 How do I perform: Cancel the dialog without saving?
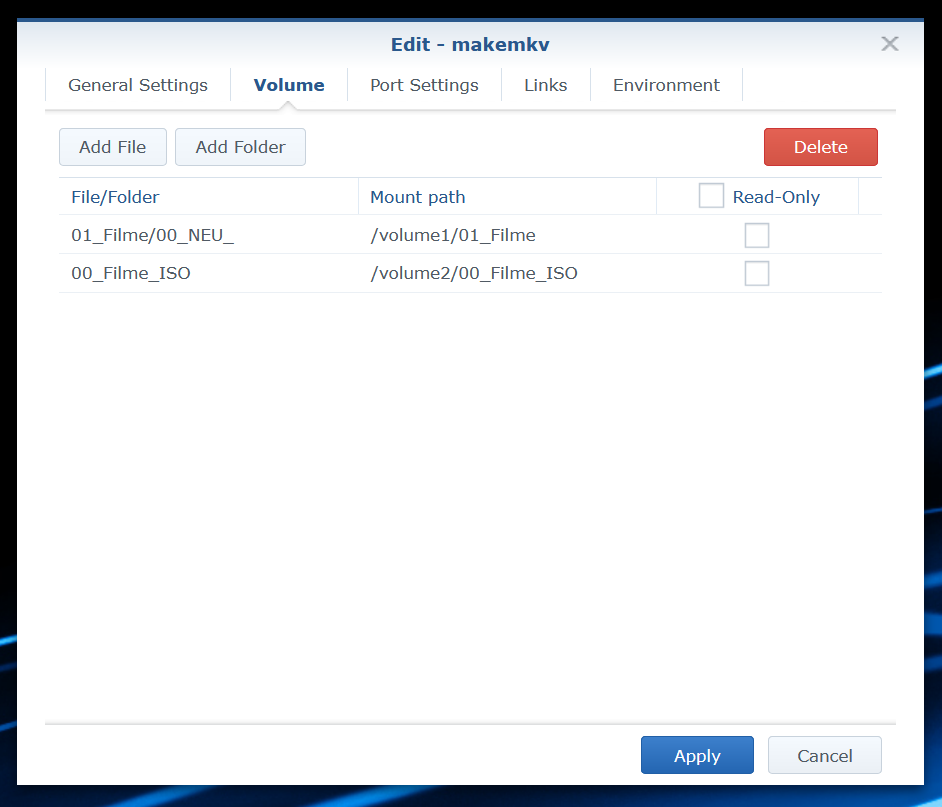(824, 755)
